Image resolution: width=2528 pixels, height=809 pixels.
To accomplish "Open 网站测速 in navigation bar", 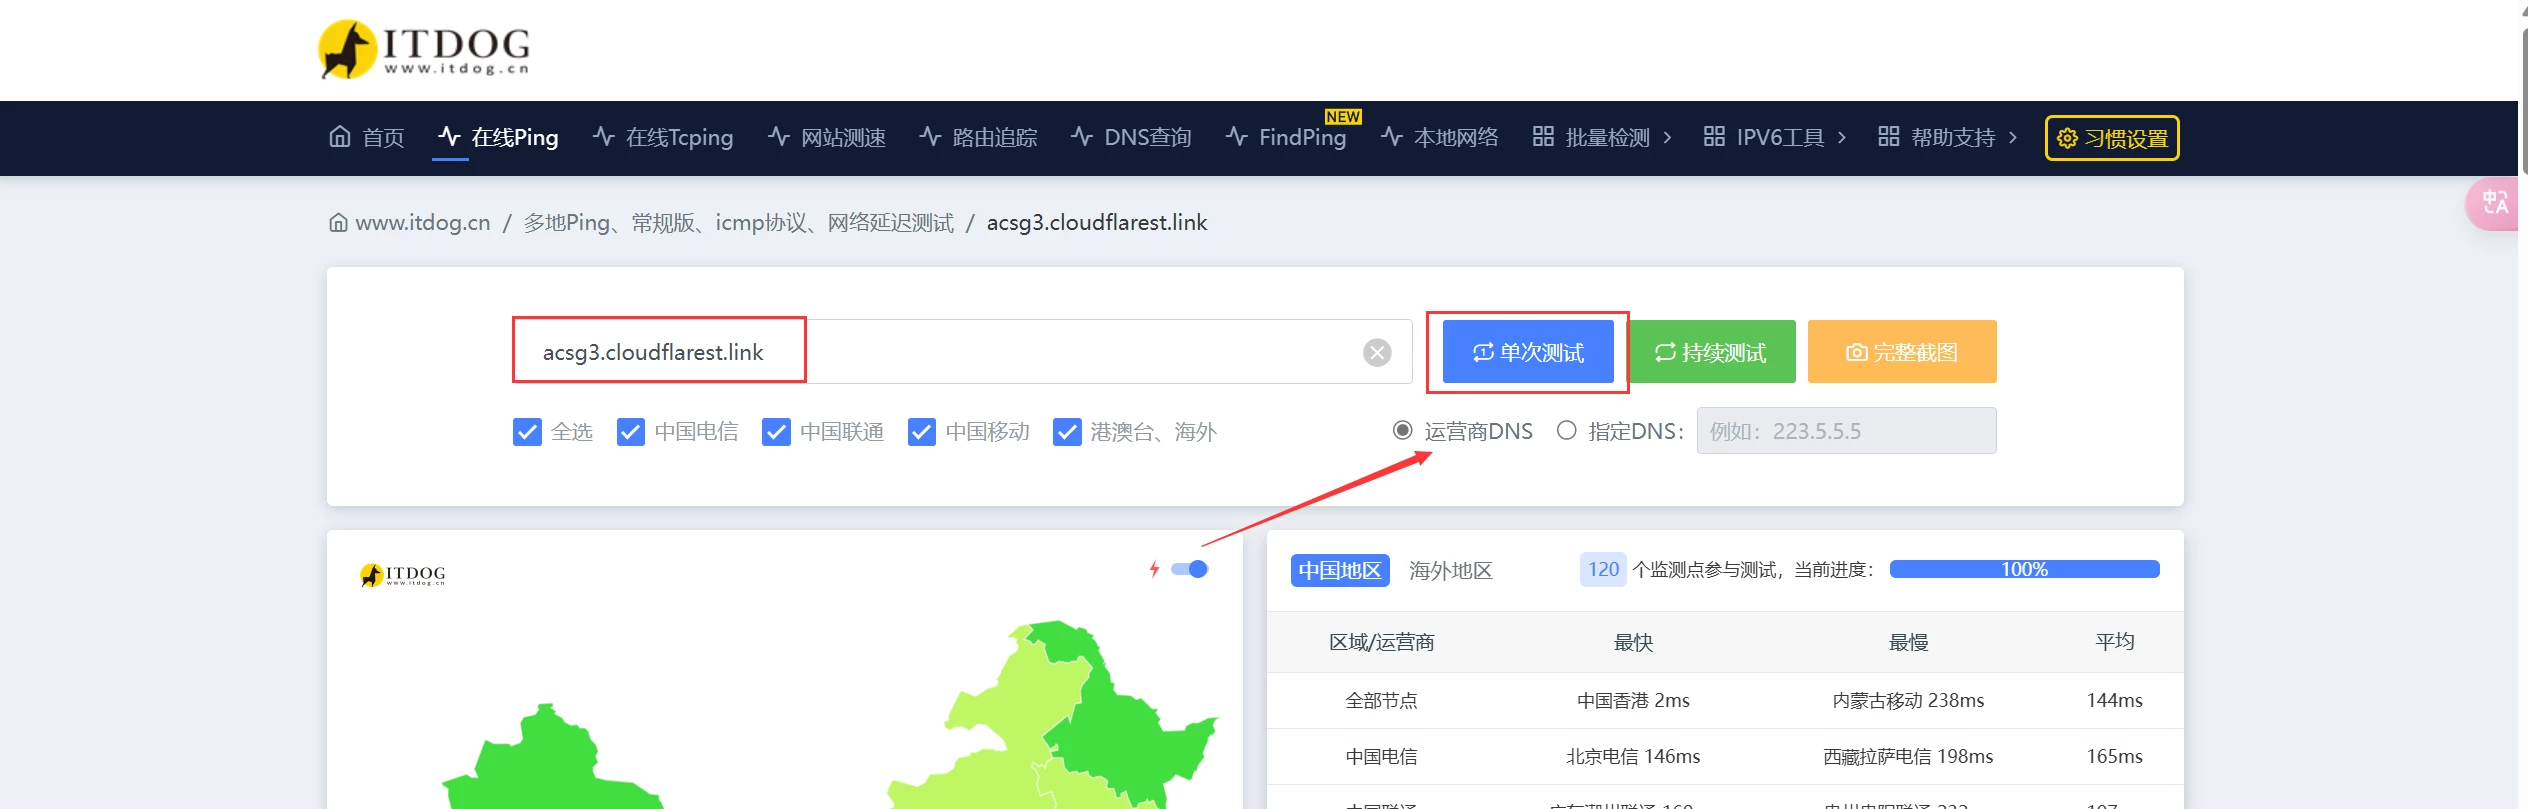I will pos(827,137).
